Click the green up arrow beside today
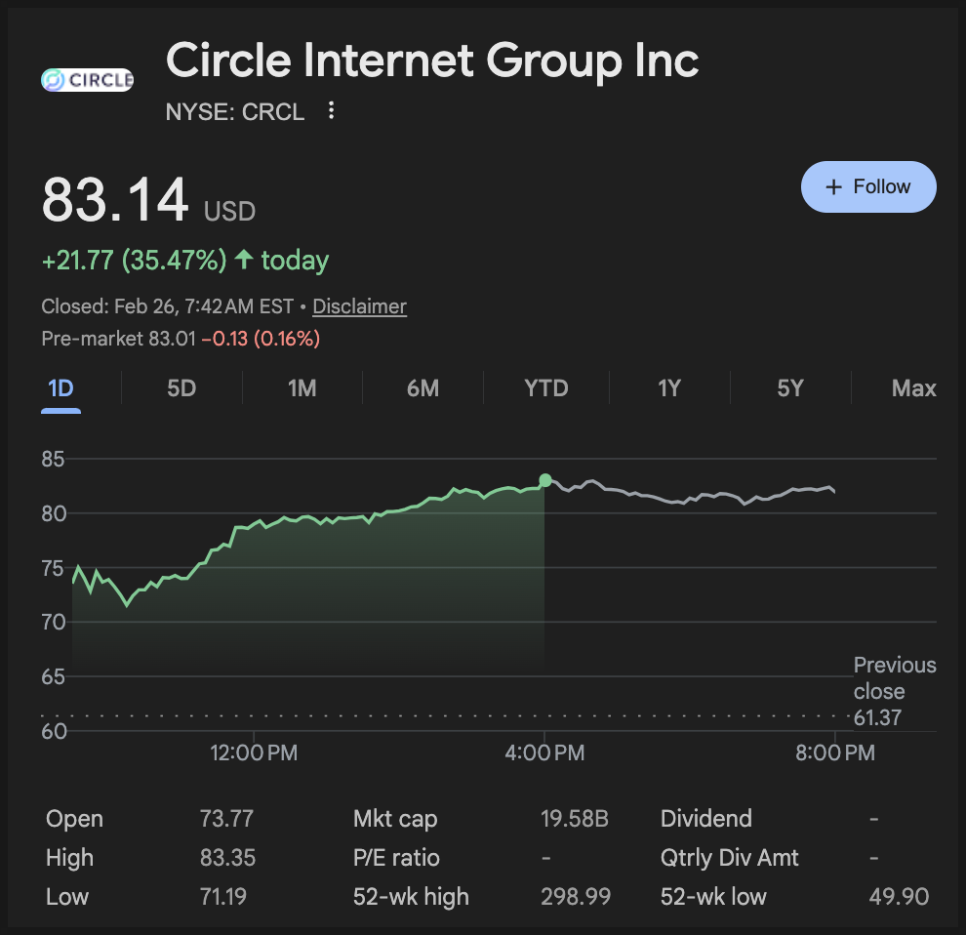Screen dimensions: 966x935 coord(244,261)
